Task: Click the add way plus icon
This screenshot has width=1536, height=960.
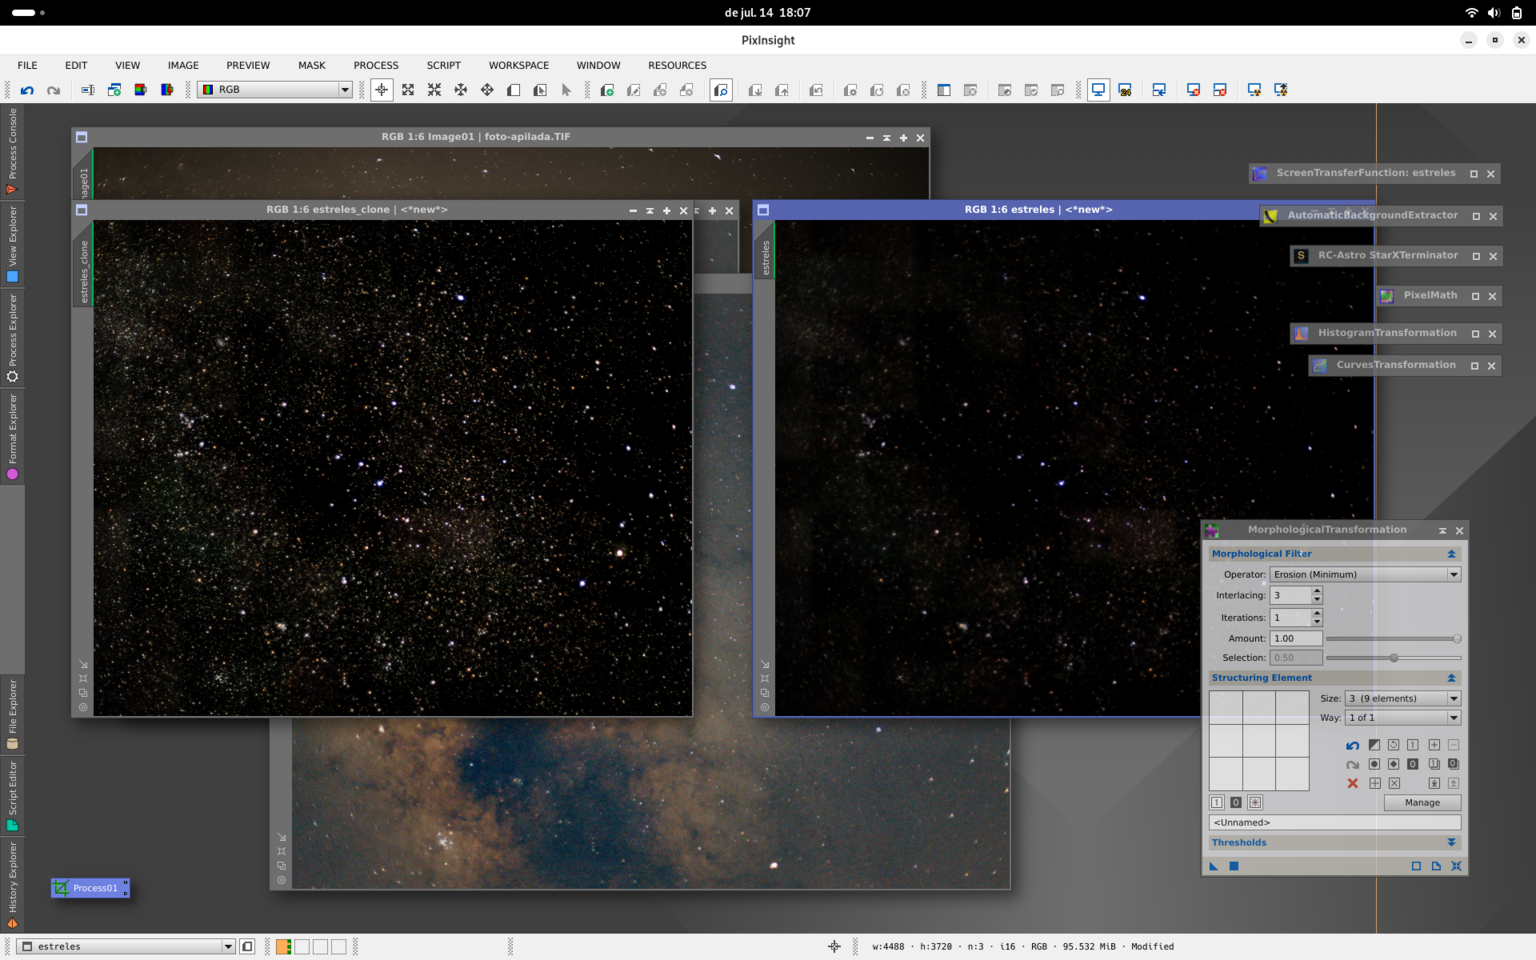Action: point(1434,745)
